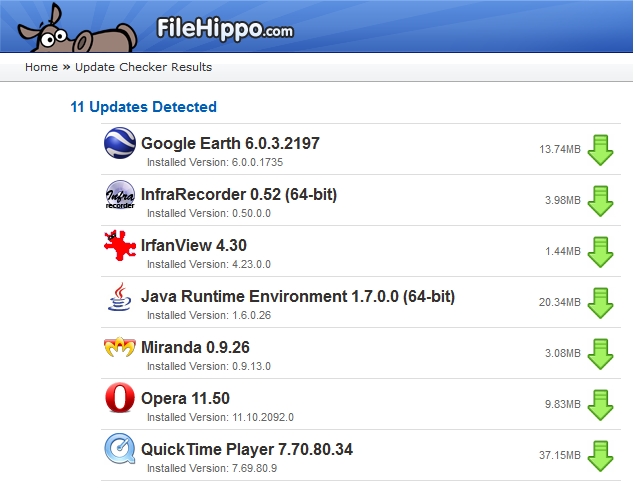Image resolution: width=633 pixels, height=484 pixels.
Task: Click the 3.98MB size for InfraRecorder
Action: (x=563, y=200)
